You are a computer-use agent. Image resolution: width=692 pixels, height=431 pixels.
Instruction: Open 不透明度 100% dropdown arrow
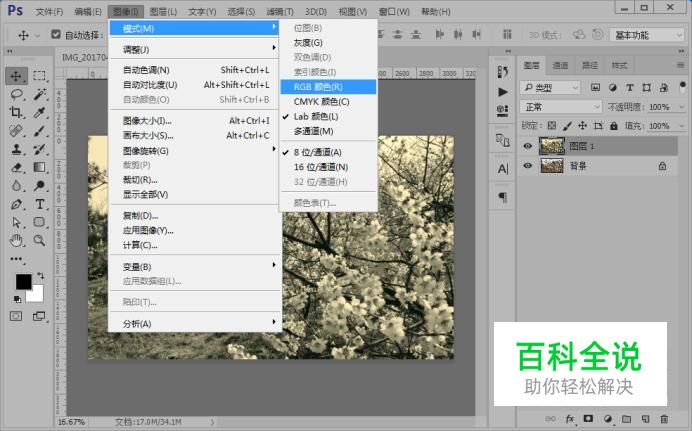[682, 107]
